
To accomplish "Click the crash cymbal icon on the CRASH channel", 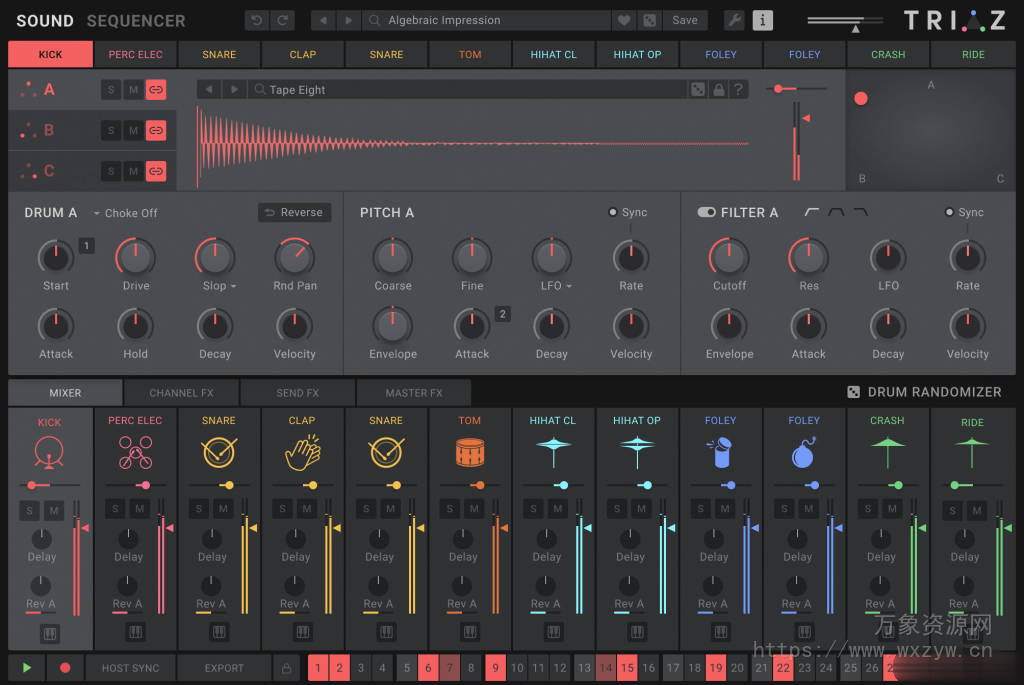I will (886, 453).
